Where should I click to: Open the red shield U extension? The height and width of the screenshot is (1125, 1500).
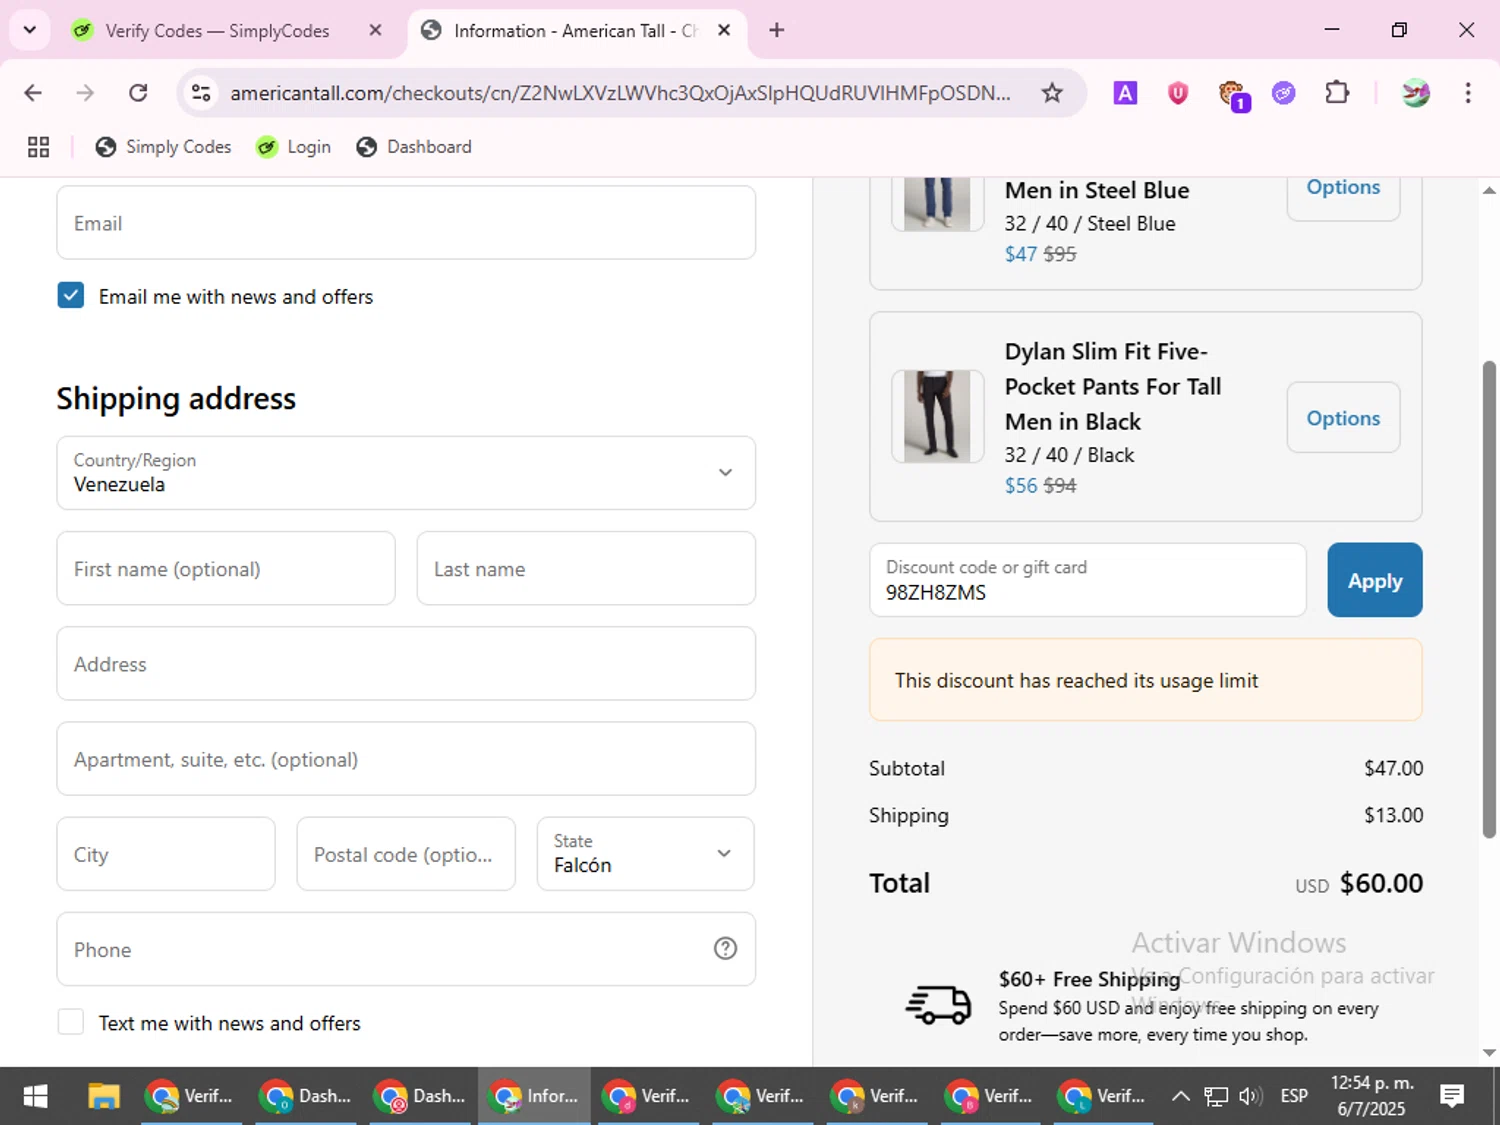(x=1178, y=93)
